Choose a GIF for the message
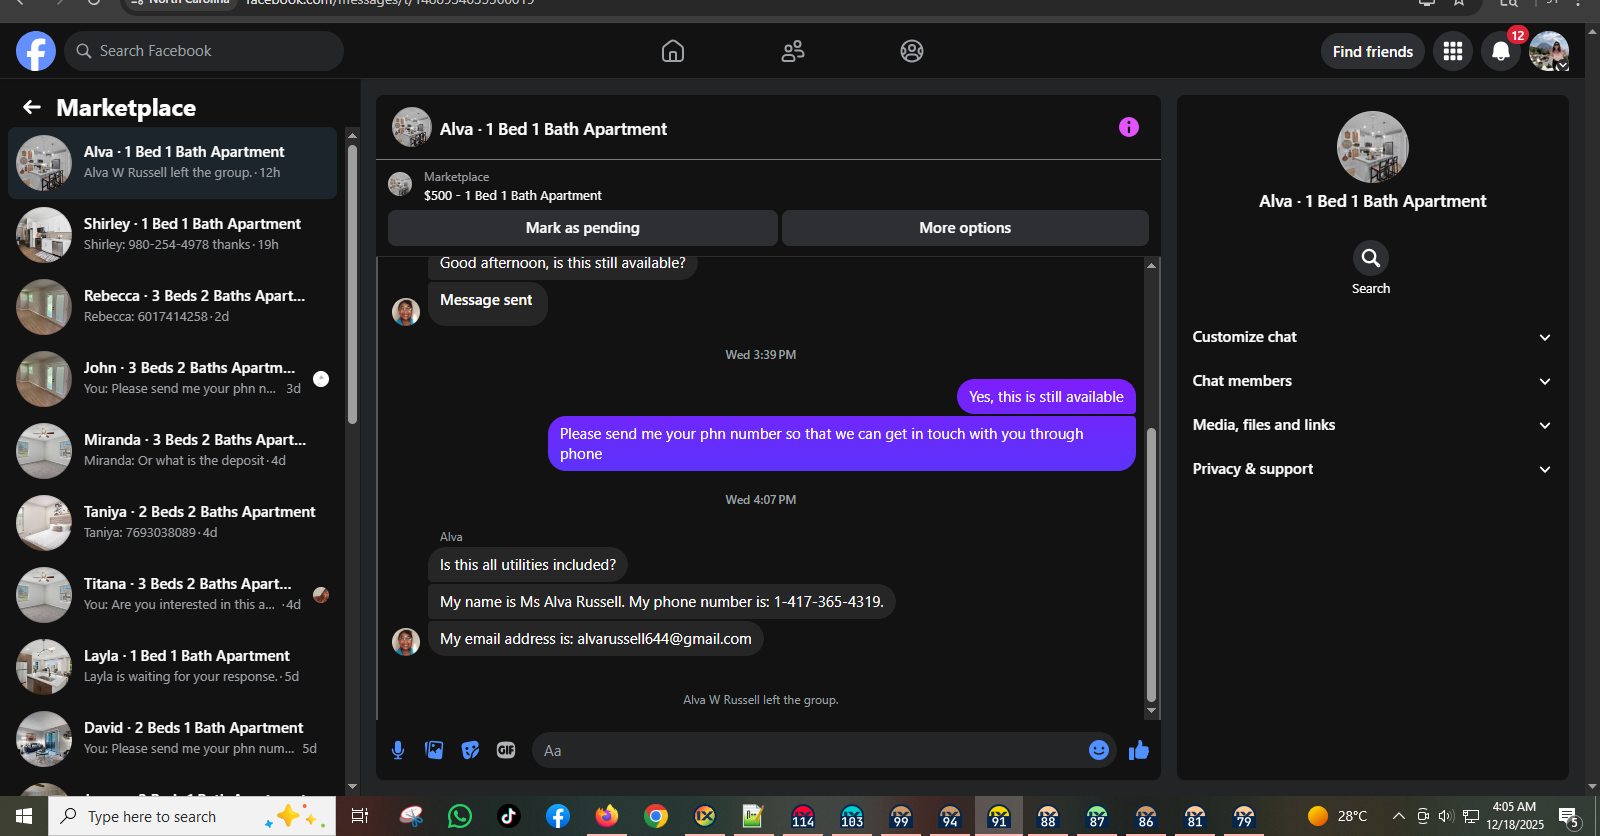Viewport: 1600px width, 836px height. [506, 750]
